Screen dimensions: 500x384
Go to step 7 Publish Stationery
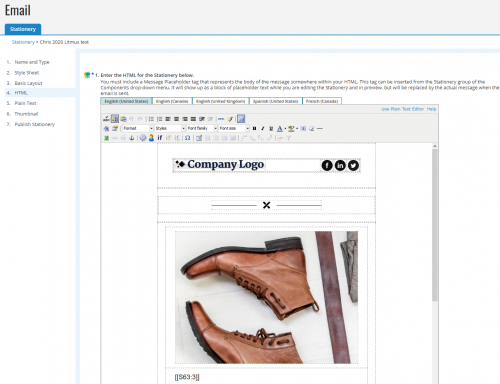click(35, 124)
